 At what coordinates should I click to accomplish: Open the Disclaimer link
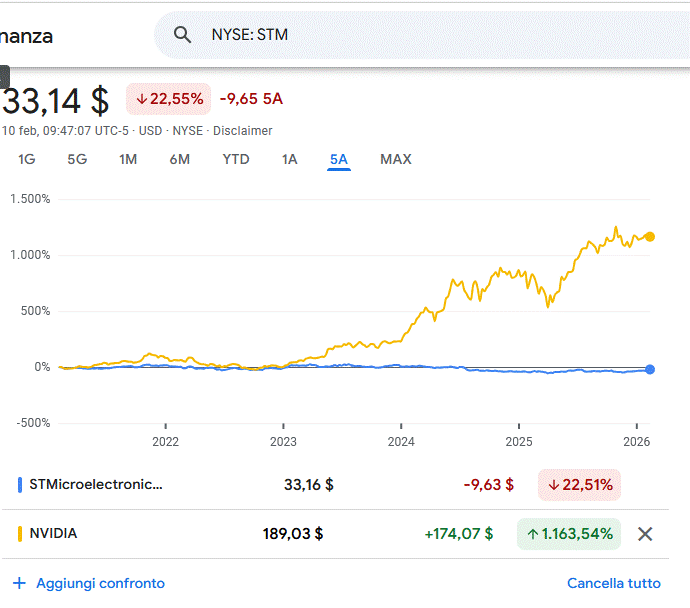(242, 131)
